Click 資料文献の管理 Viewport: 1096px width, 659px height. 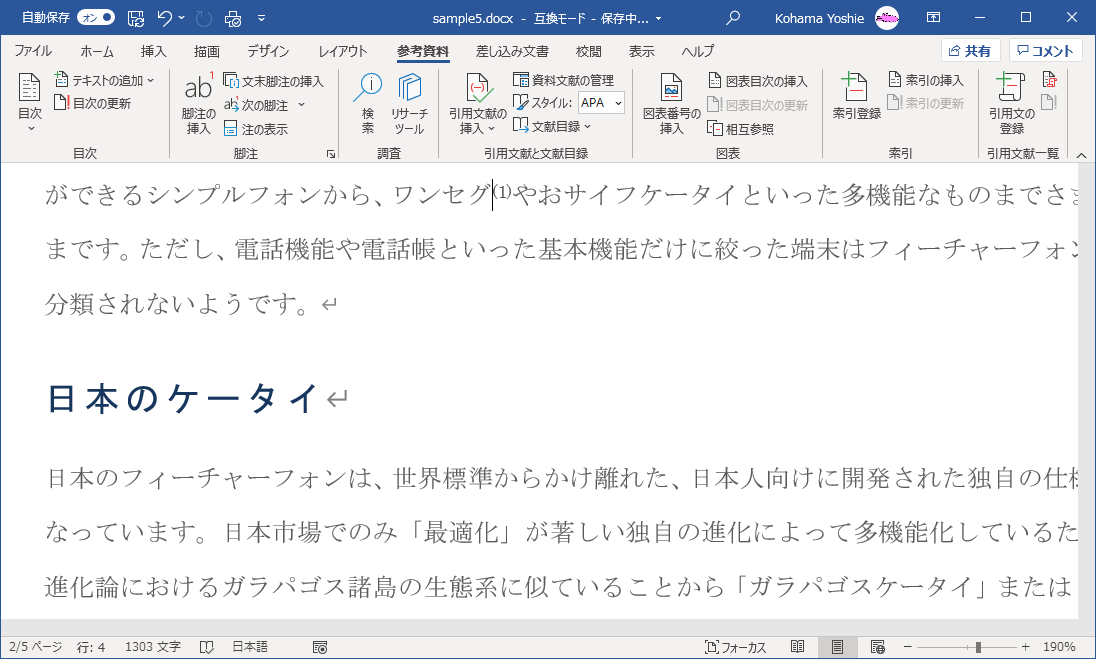click(563, 80)
